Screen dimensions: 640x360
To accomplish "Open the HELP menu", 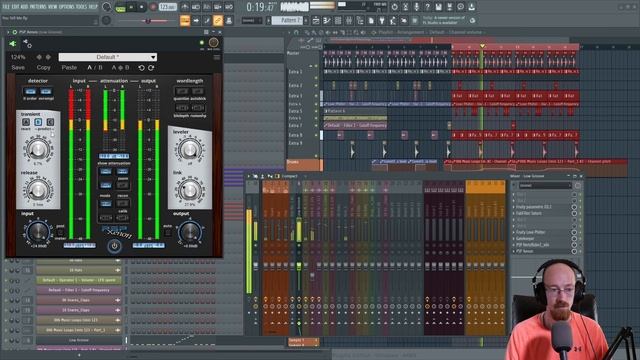I will coord(93,7).
